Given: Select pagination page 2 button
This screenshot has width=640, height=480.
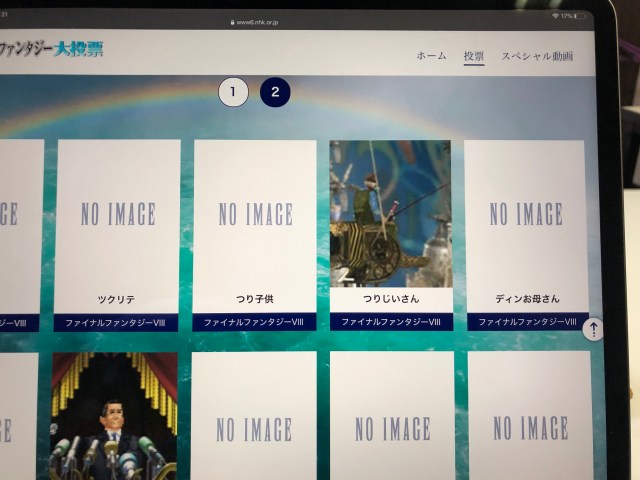Looking at the screenshot, I should tap(275, 92).
